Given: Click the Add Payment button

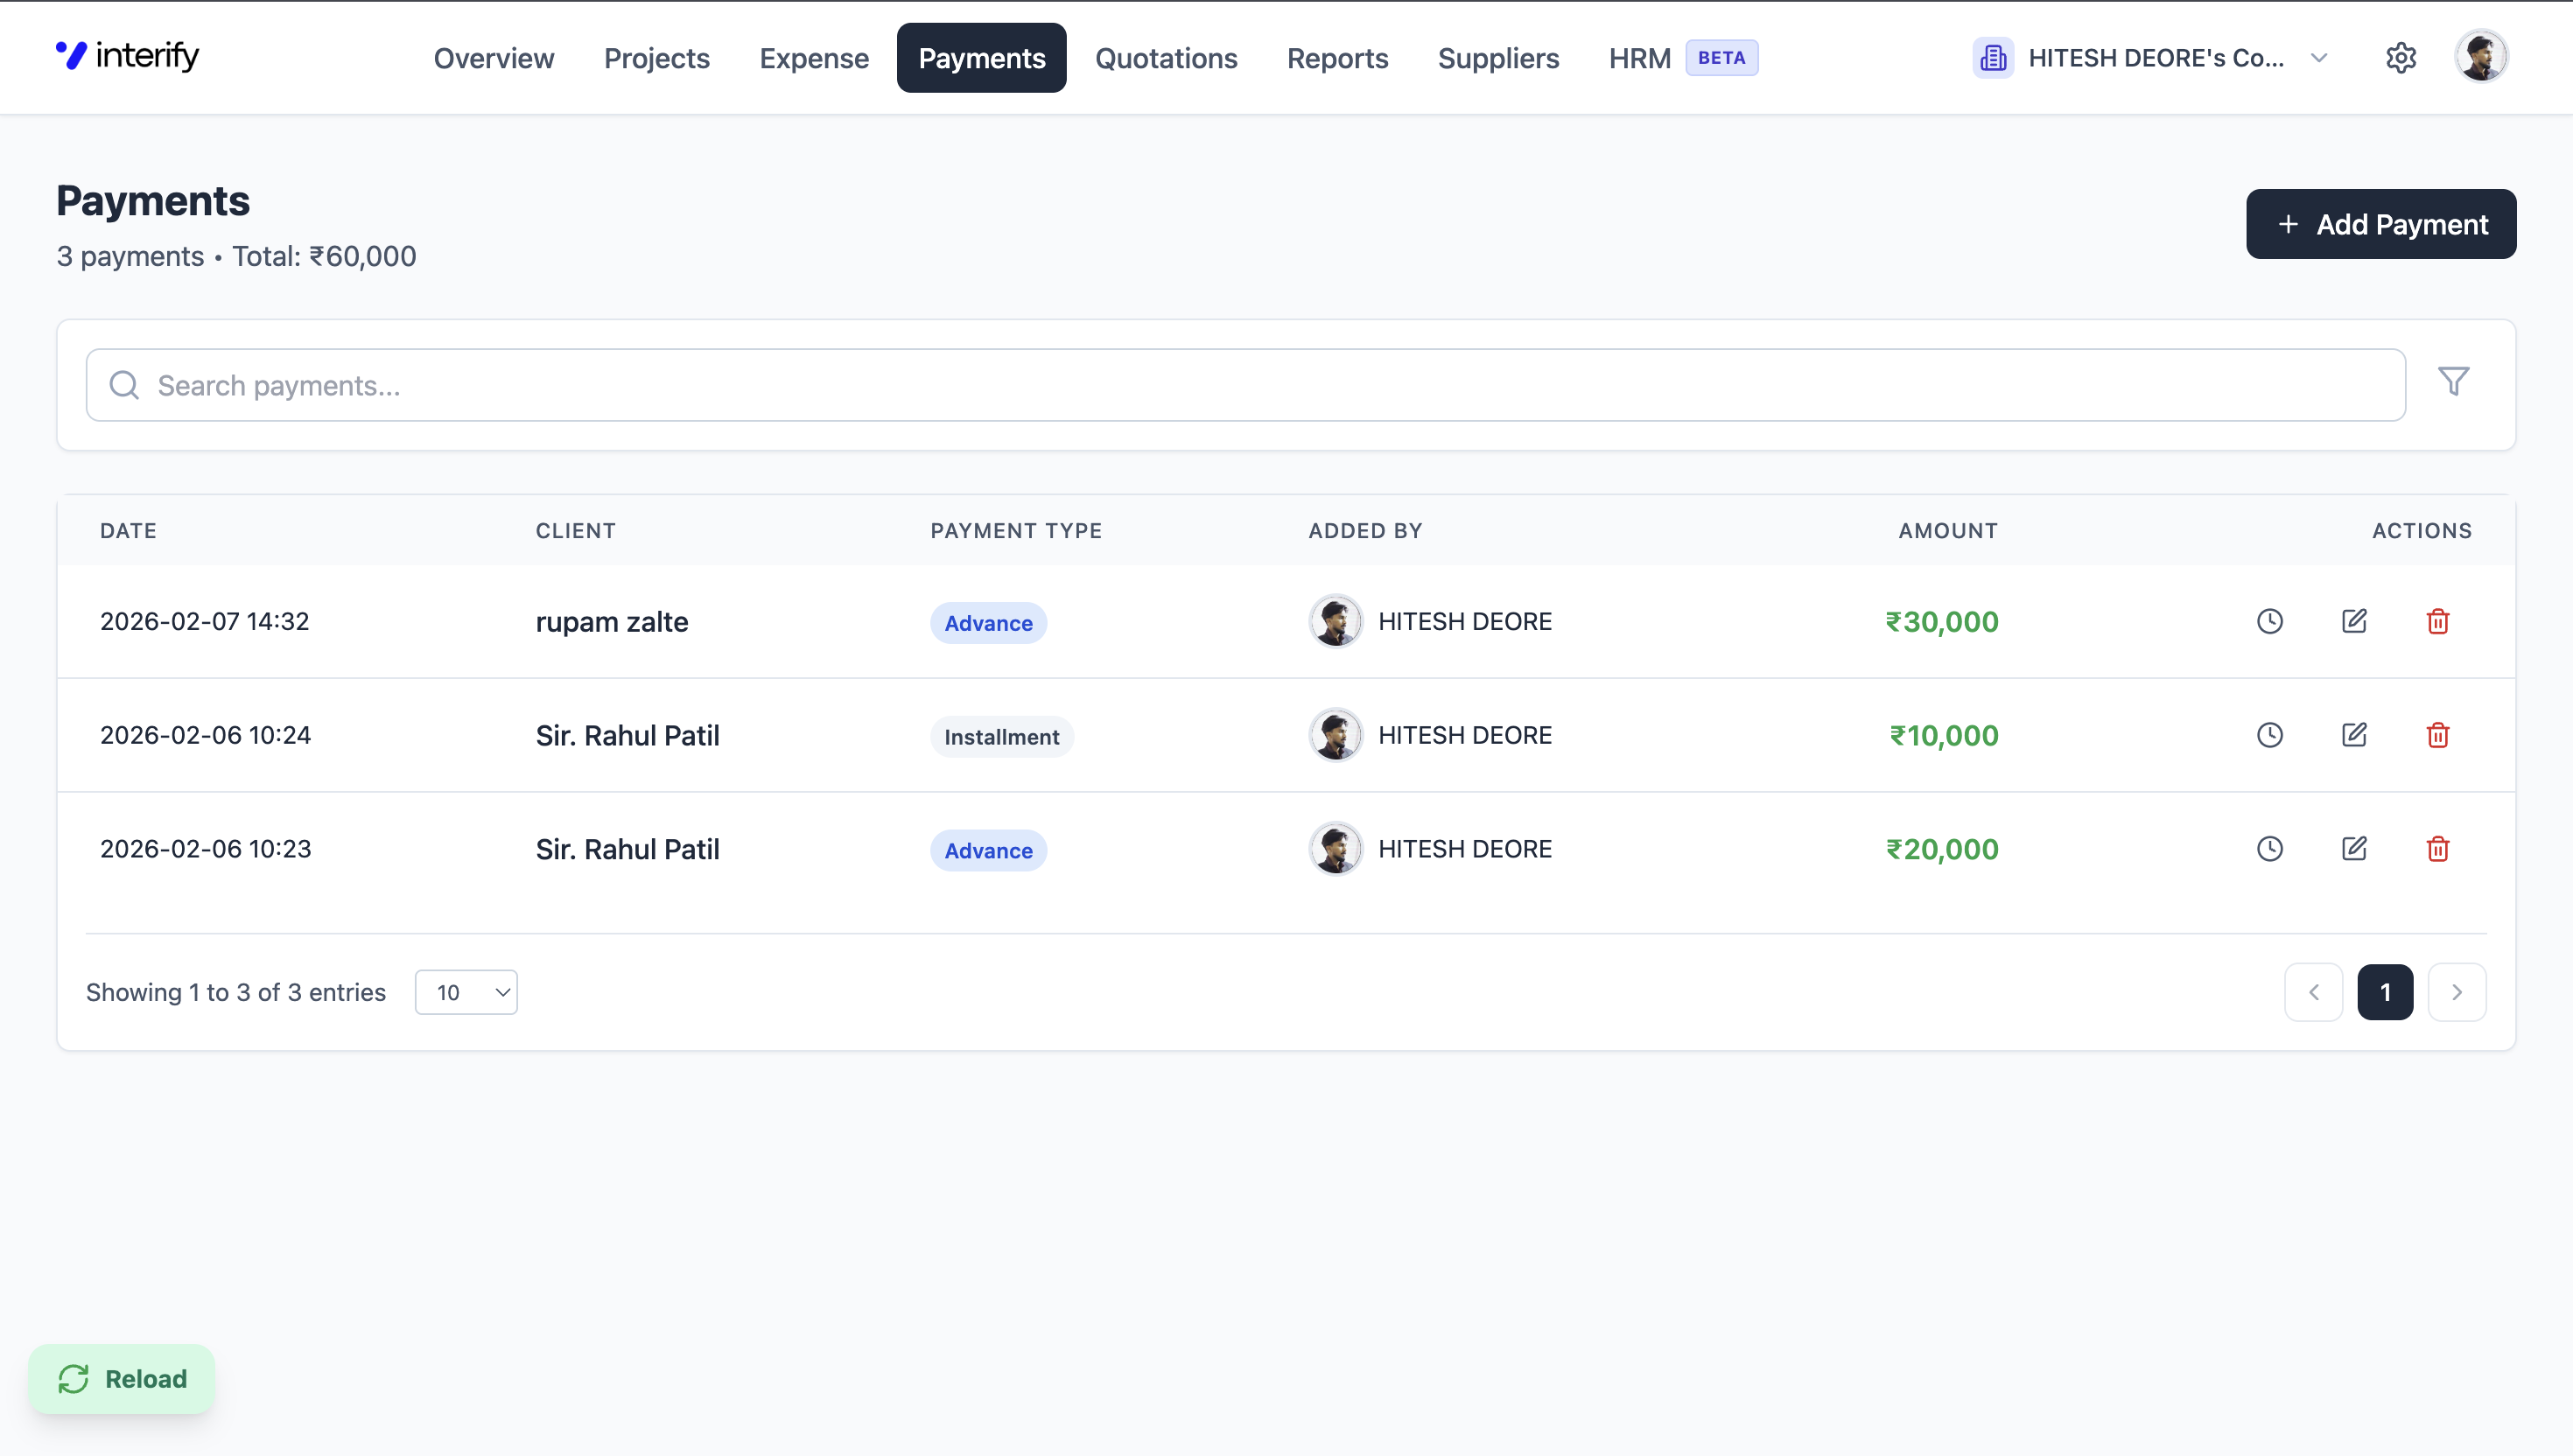Looking at the screenshot, I should [x=2380, y=224].
